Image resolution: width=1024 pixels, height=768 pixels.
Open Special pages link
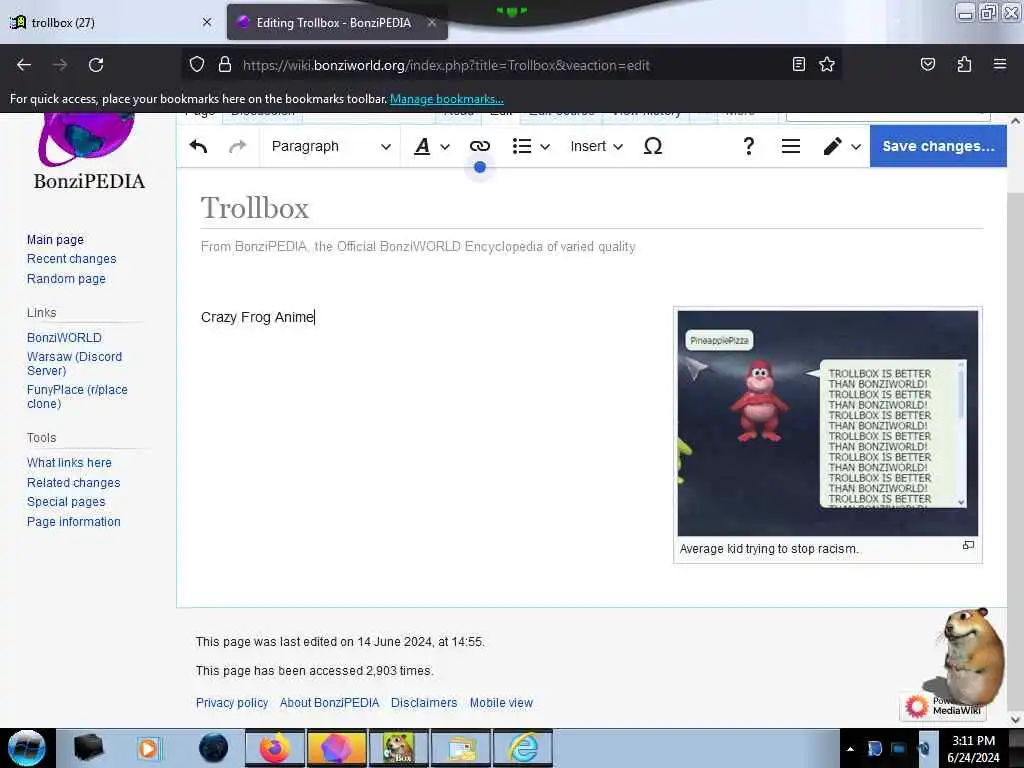pyautogui.click(x=66, y=502)
